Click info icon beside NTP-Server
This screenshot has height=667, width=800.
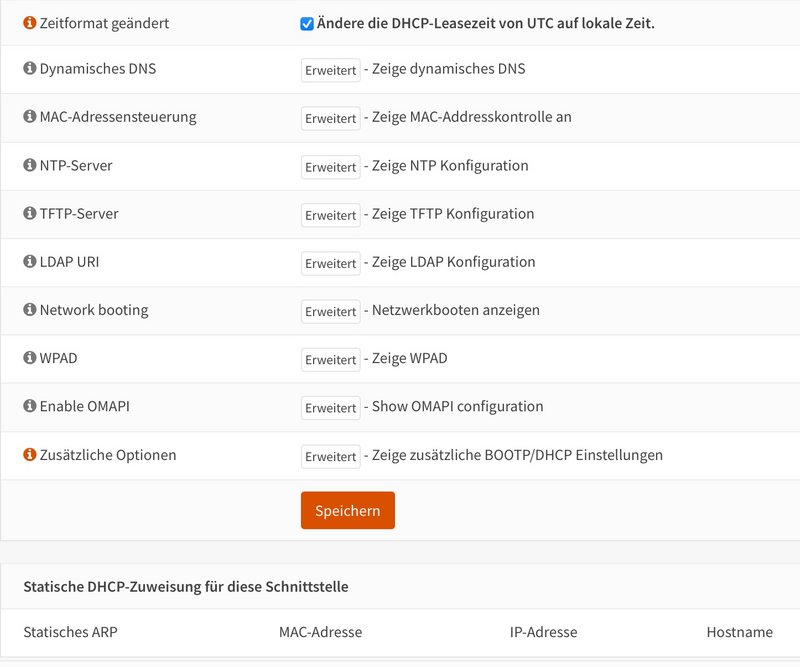(x=30, y=165)
